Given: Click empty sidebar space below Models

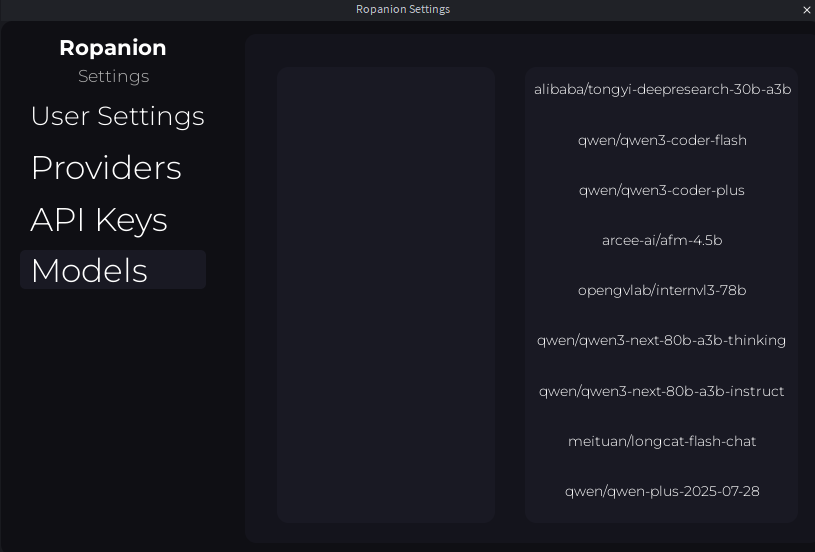Looking at the screenshot, I should [113, 420].
